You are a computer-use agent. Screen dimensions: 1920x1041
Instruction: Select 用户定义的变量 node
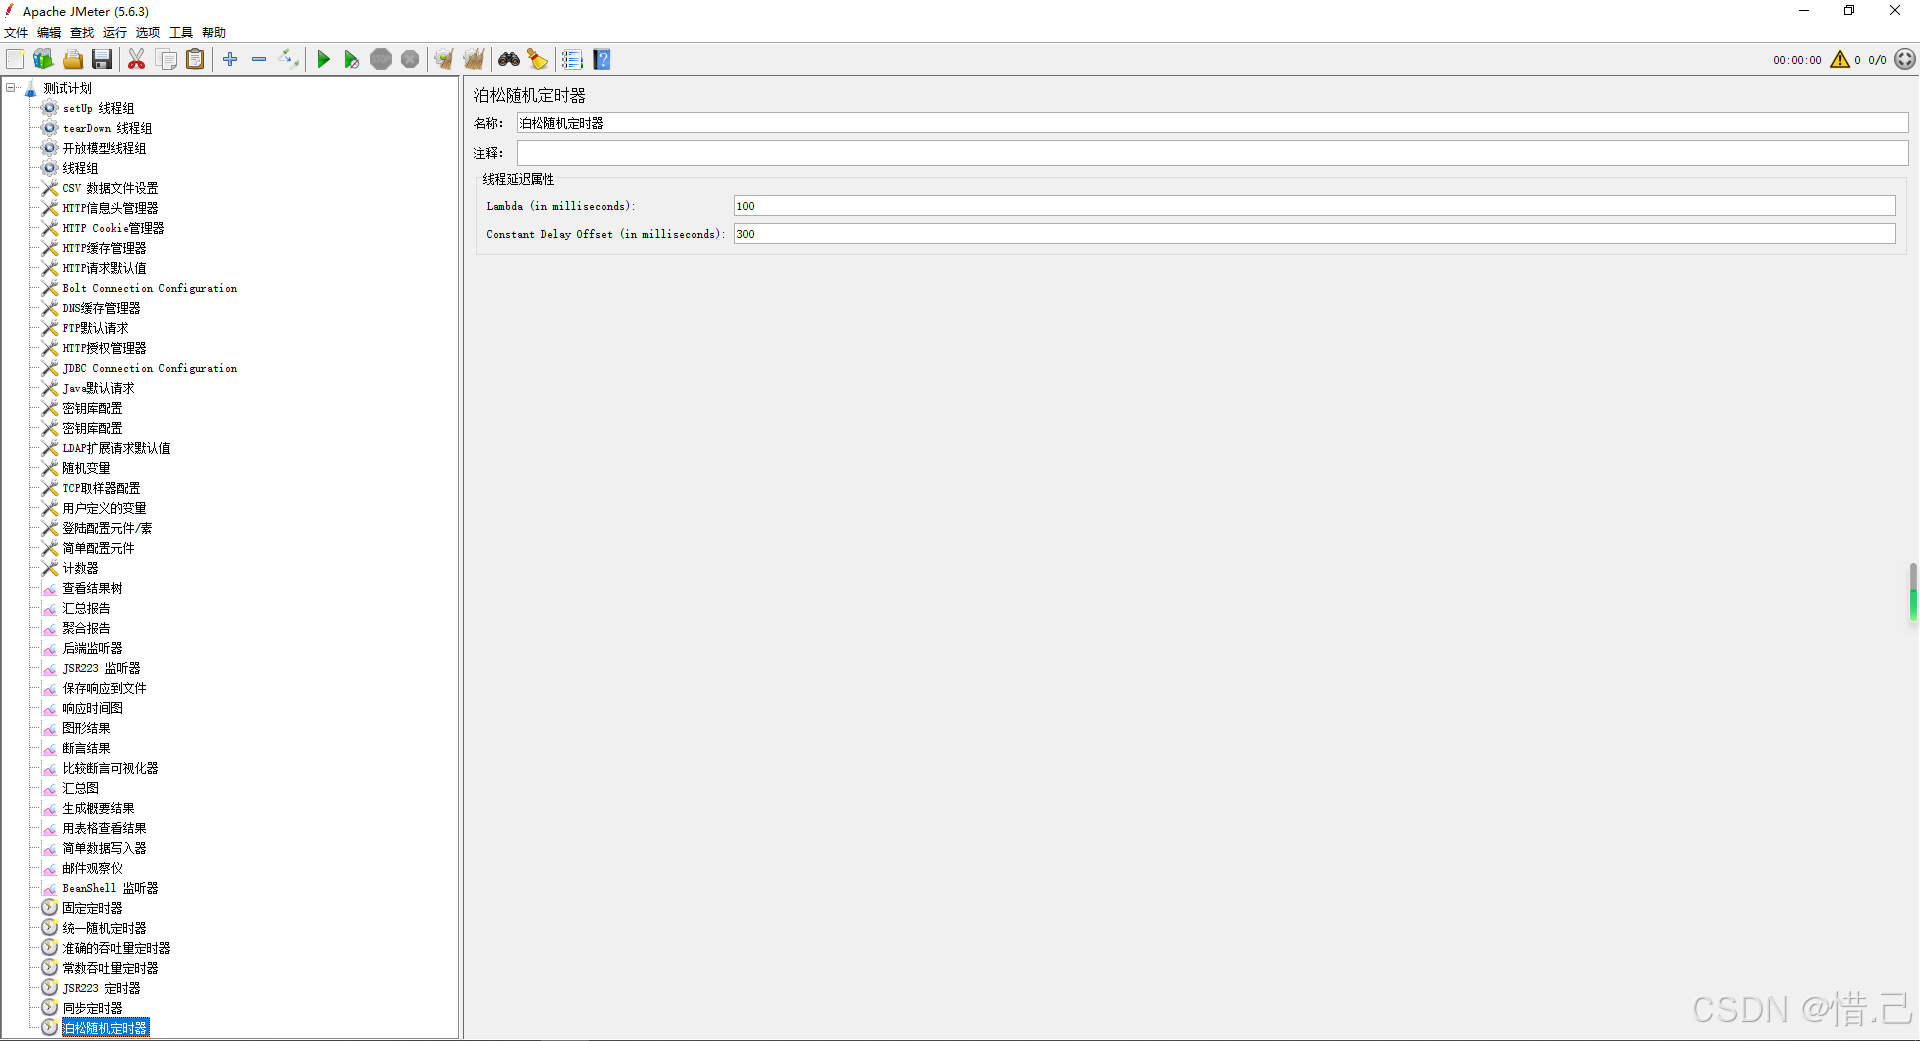(x=104, y=508)
